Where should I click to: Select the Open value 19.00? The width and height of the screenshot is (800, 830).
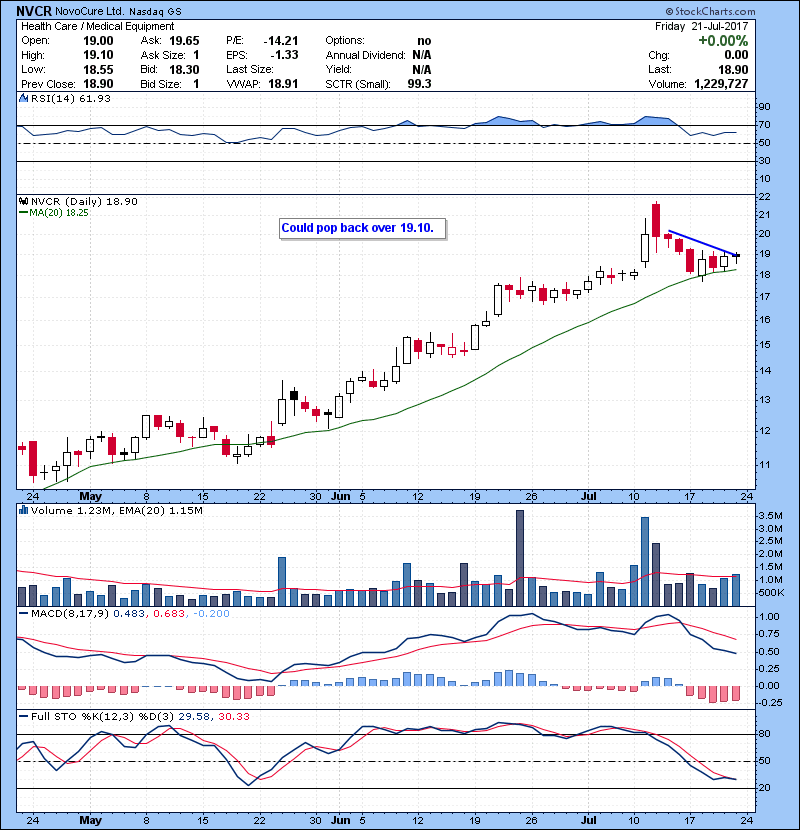pyautogui.click(x=98, y=41)
